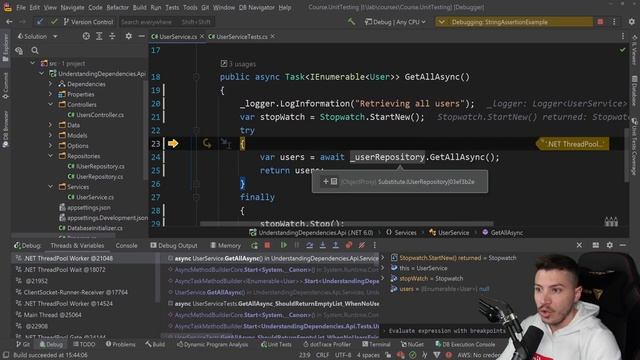
Task: Open the Problems tool window
Action: [x=120, y=344]
